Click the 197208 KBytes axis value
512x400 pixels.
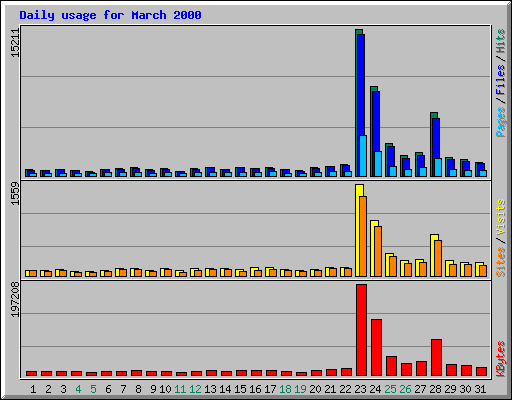(x=15, y=300)
